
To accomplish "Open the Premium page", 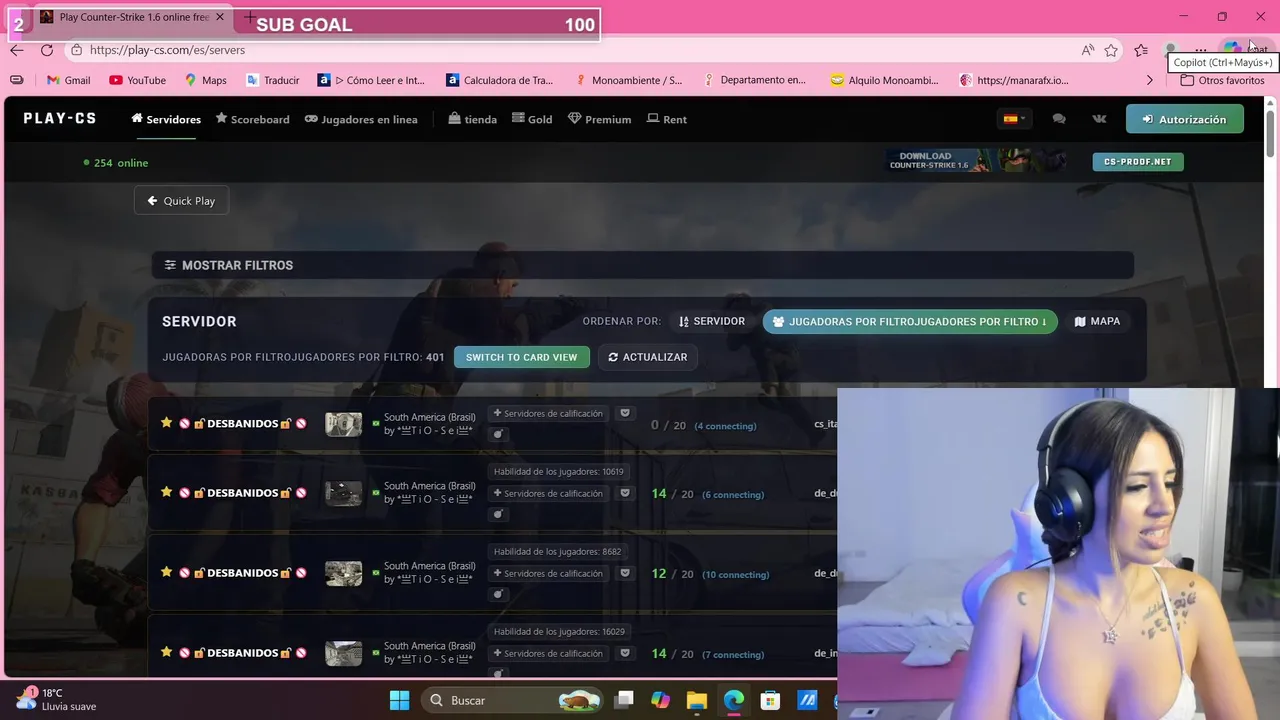I will pos(600,119).
